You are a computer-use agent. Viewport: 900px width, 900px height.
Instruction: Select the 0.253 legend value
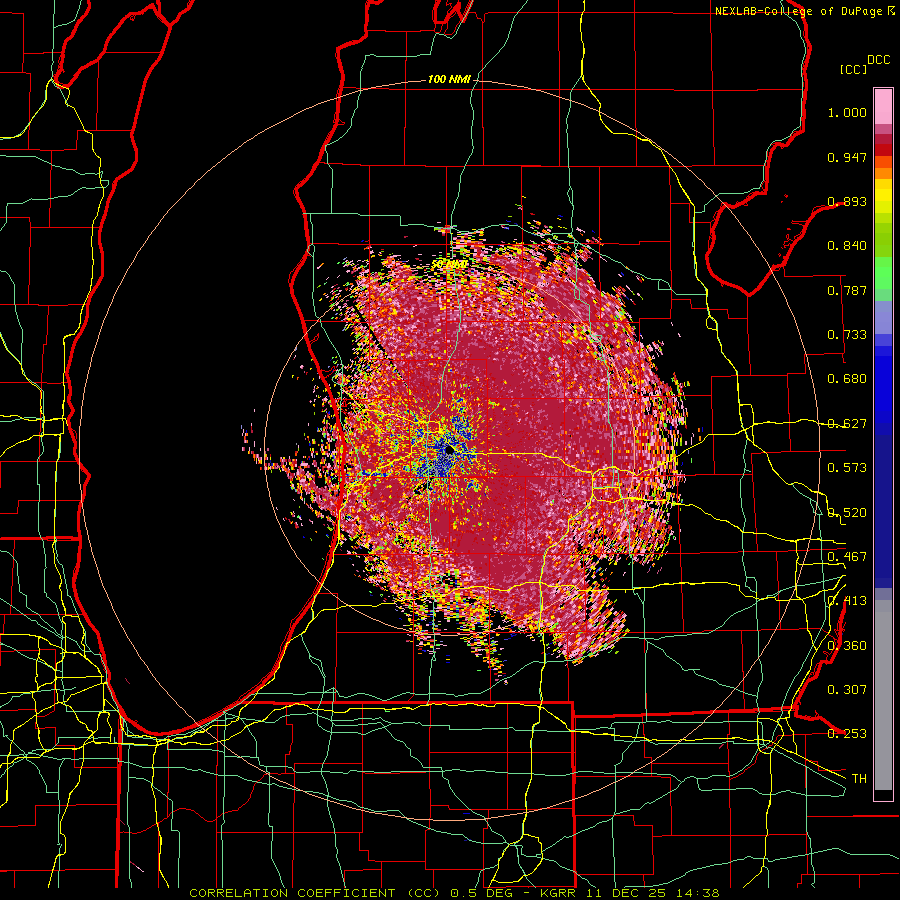(847, 734)
